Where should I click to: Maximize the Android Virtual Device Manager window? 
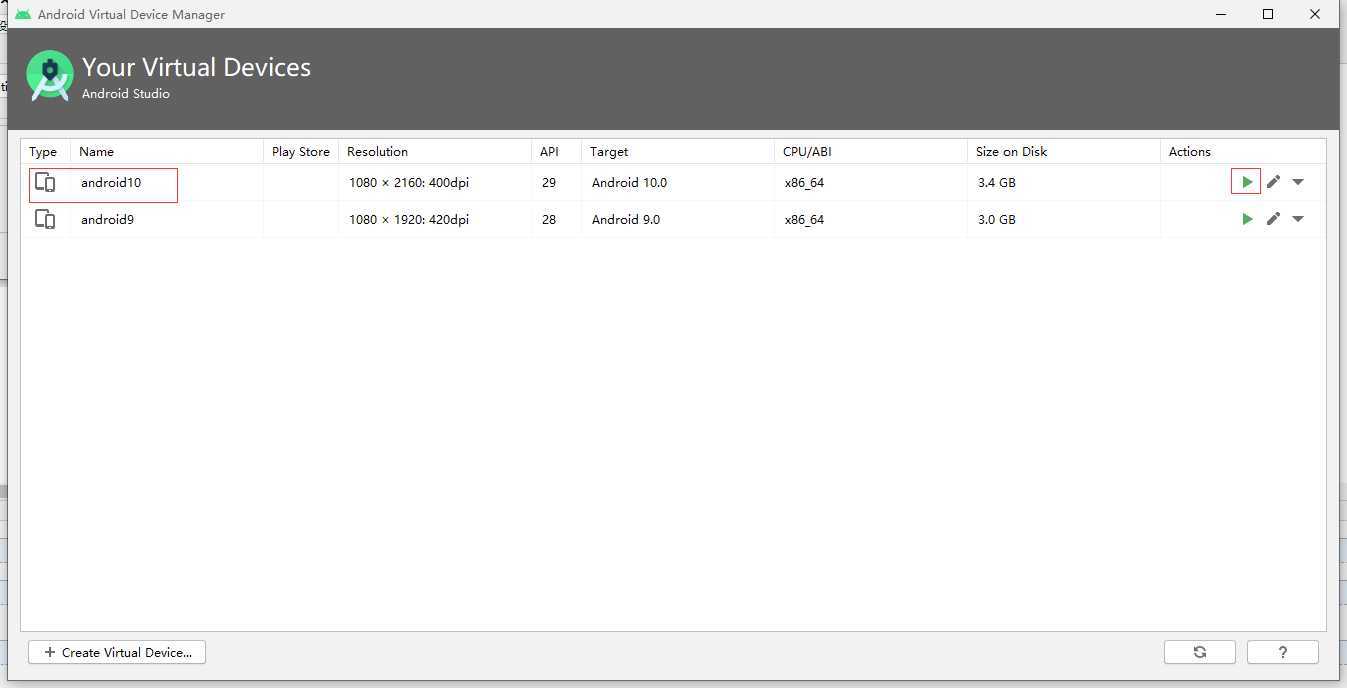[1268, 14]
